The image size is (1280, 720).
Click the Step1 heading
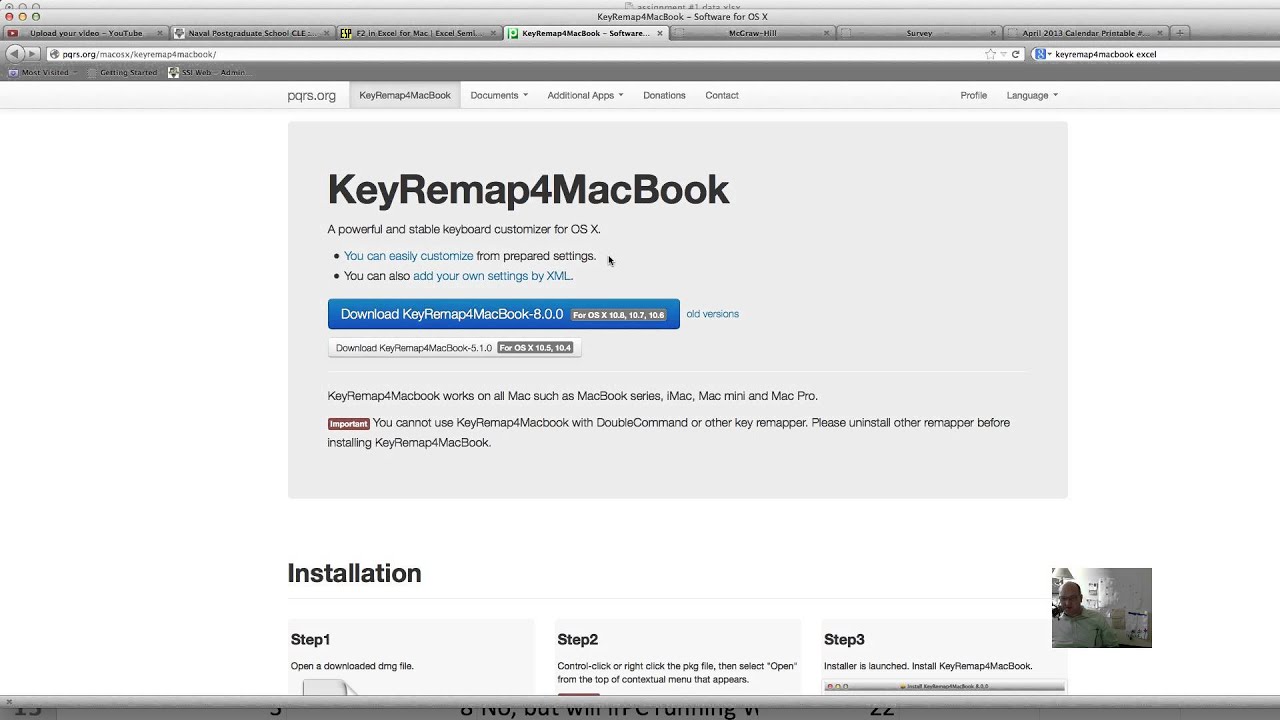tap(310, 639)
